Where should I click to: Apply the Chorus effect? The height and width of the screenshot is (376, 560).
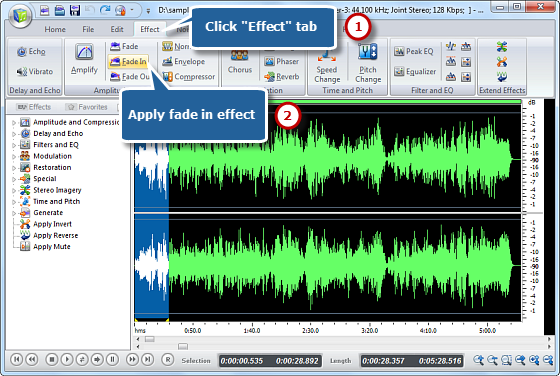240,62
